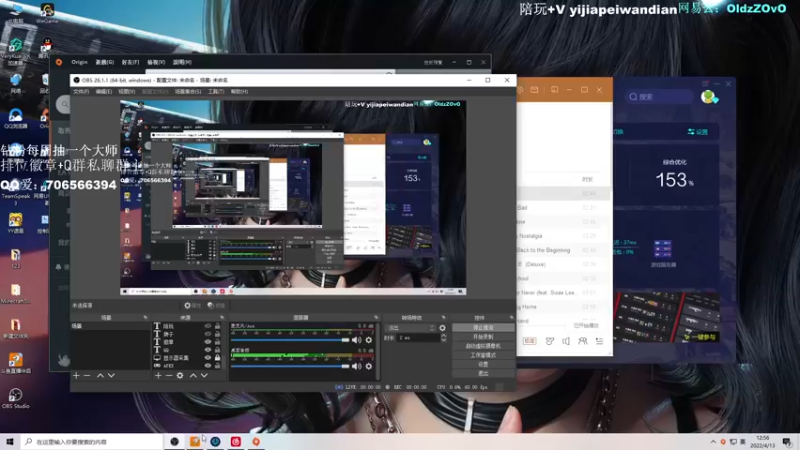Open OBS File menu
This screenshot has width=800, height=450.
click(81, 92)
